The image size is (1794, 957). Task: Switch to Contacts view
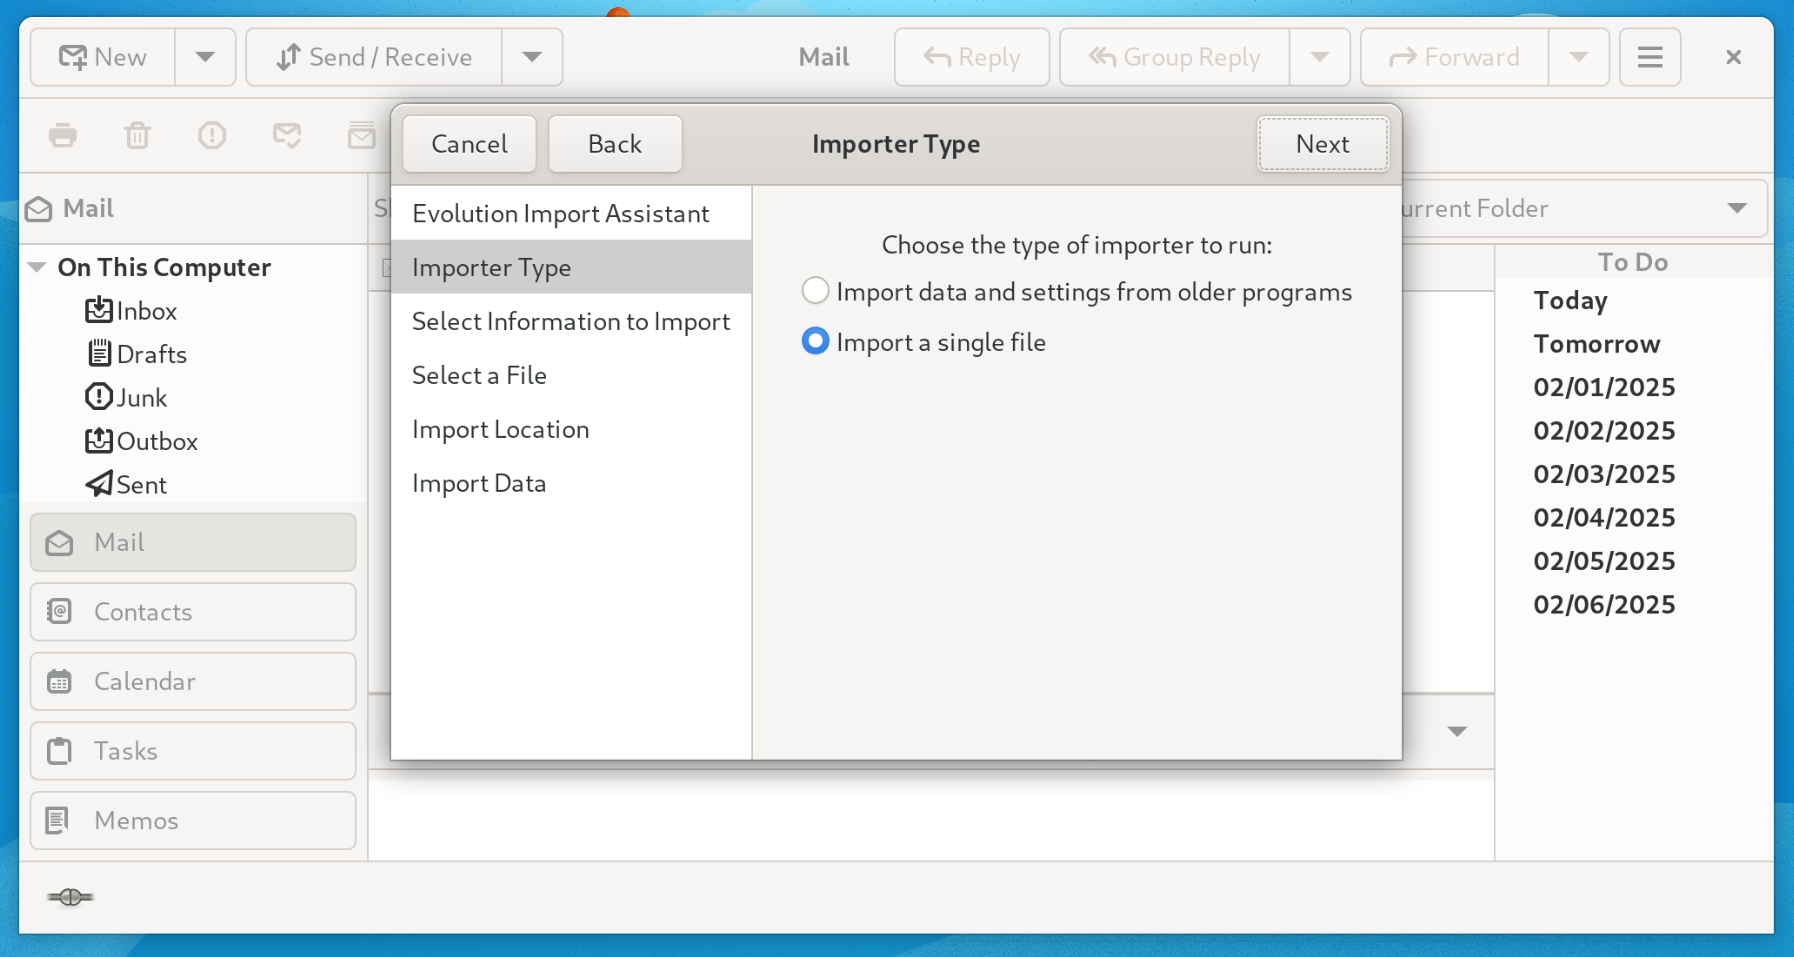(x=193, y=612)
